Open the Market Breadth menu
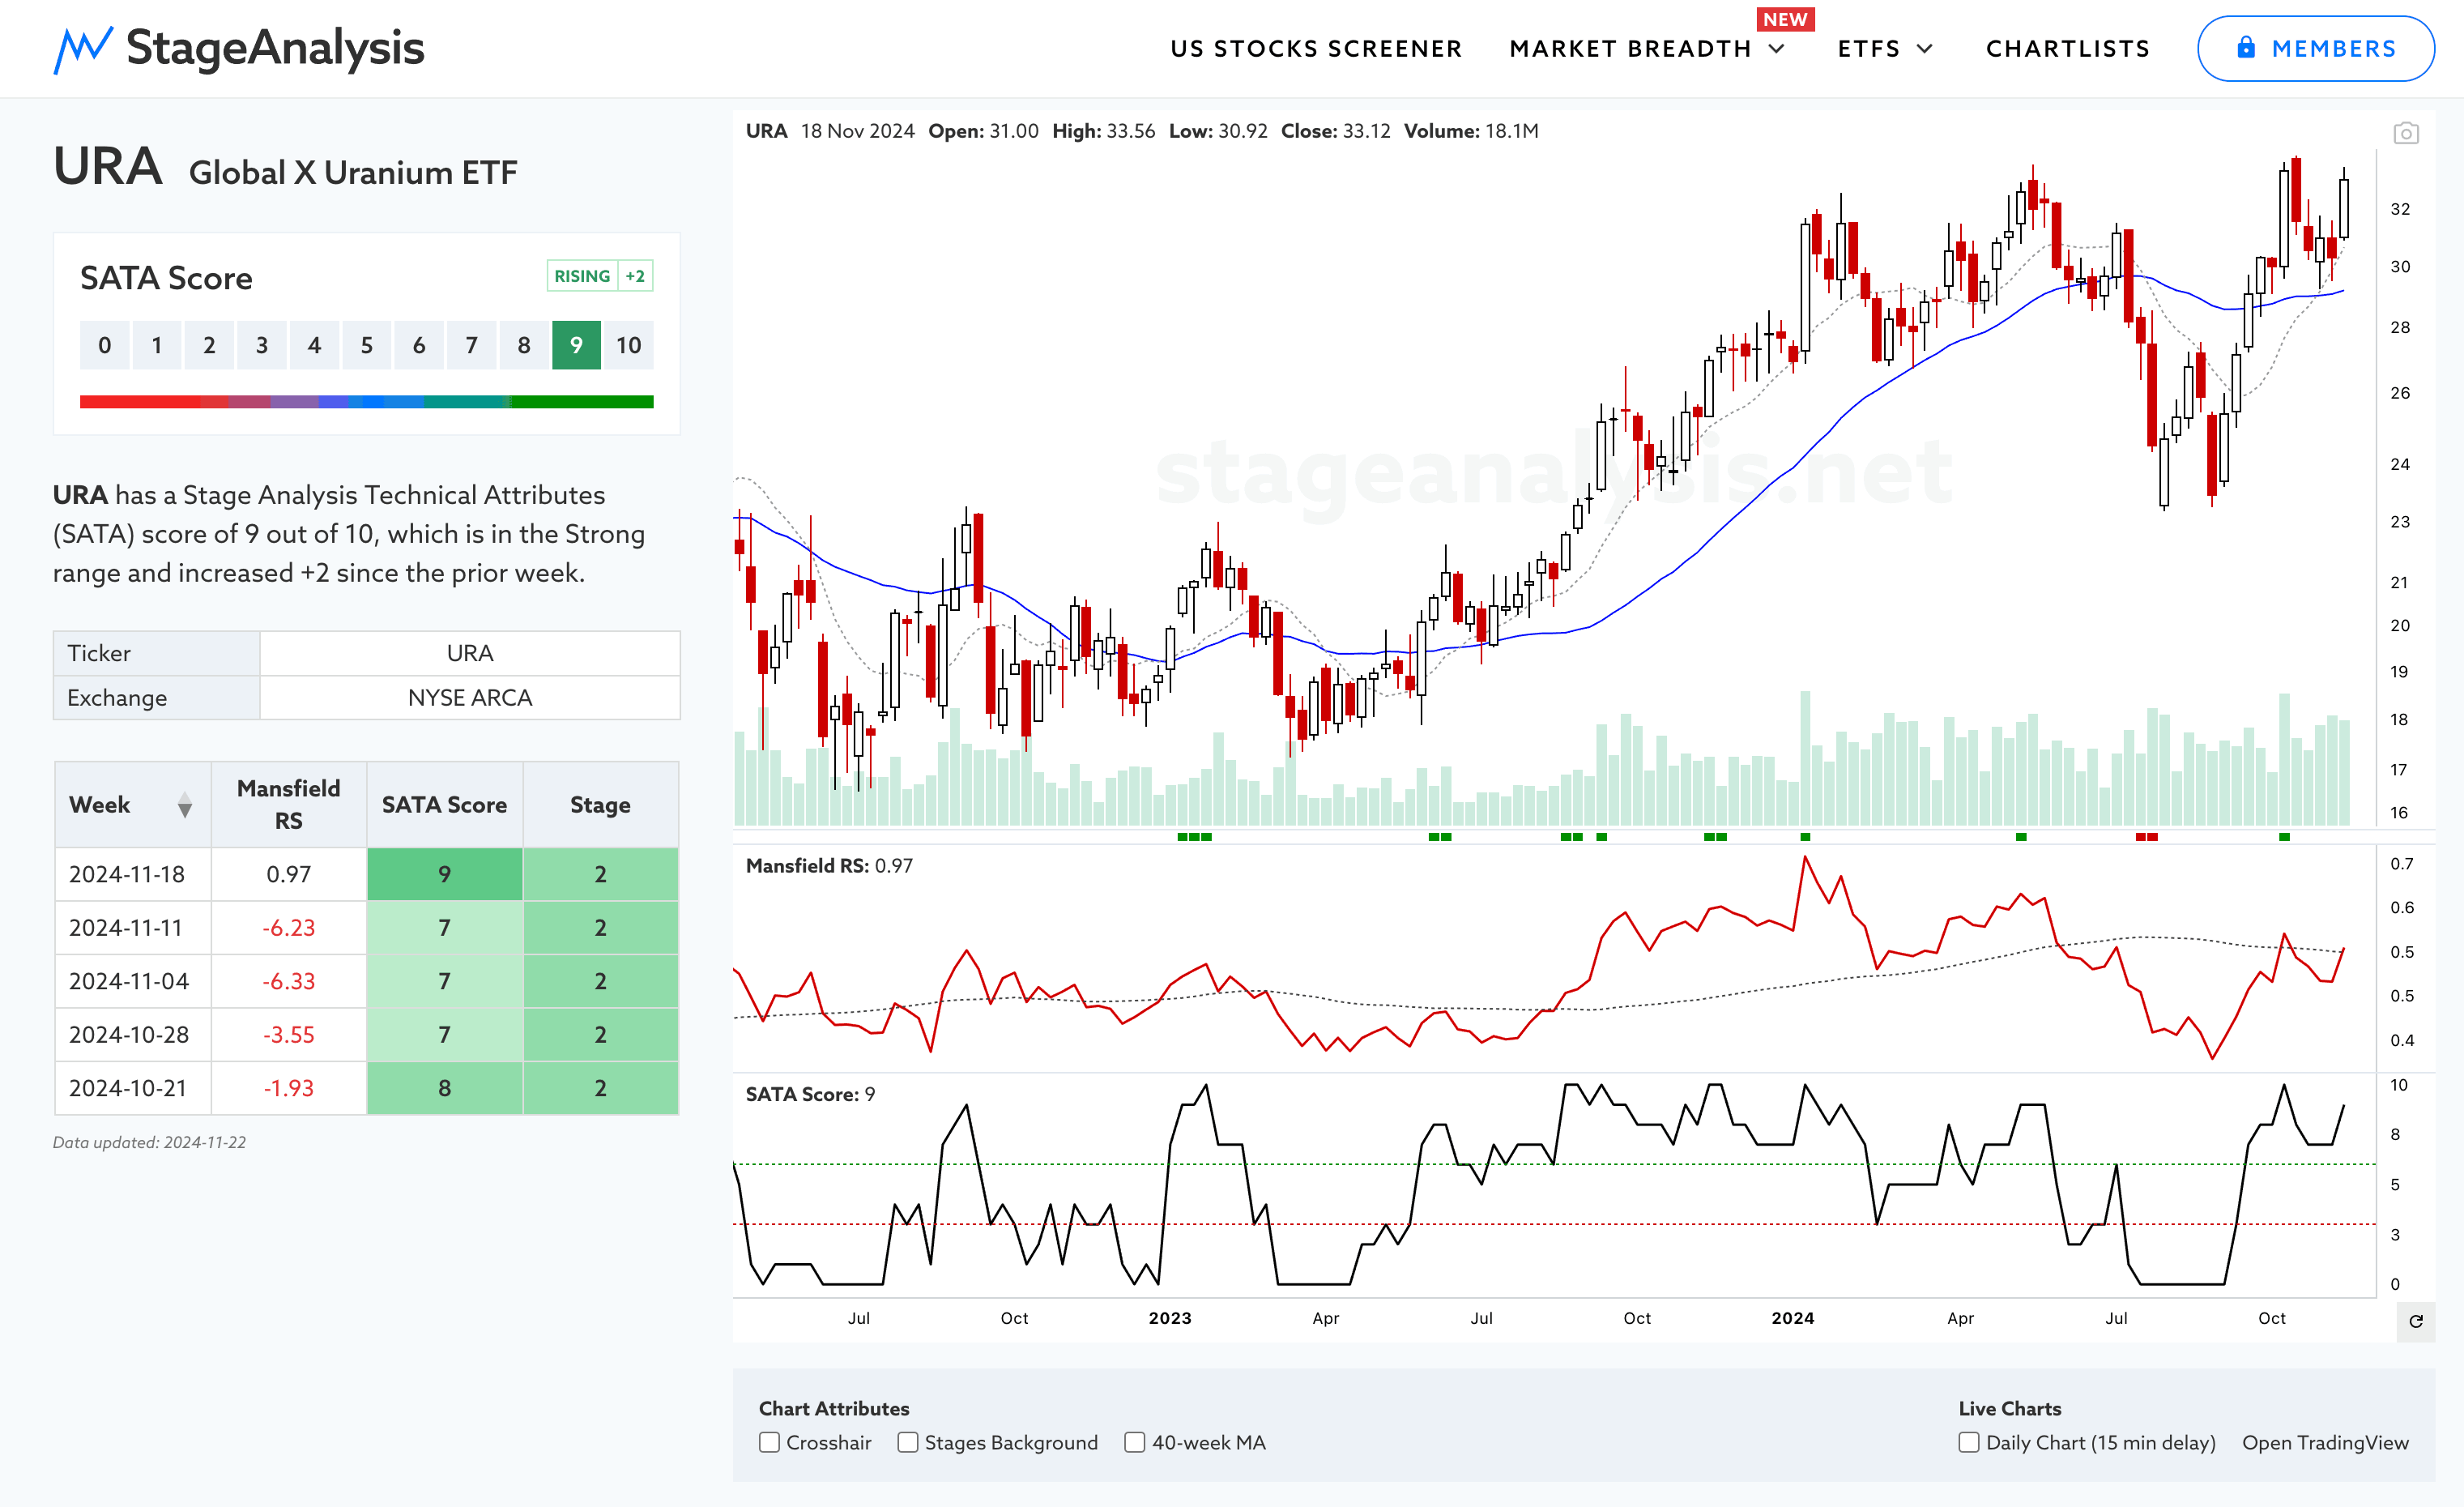 [1630, 49]
